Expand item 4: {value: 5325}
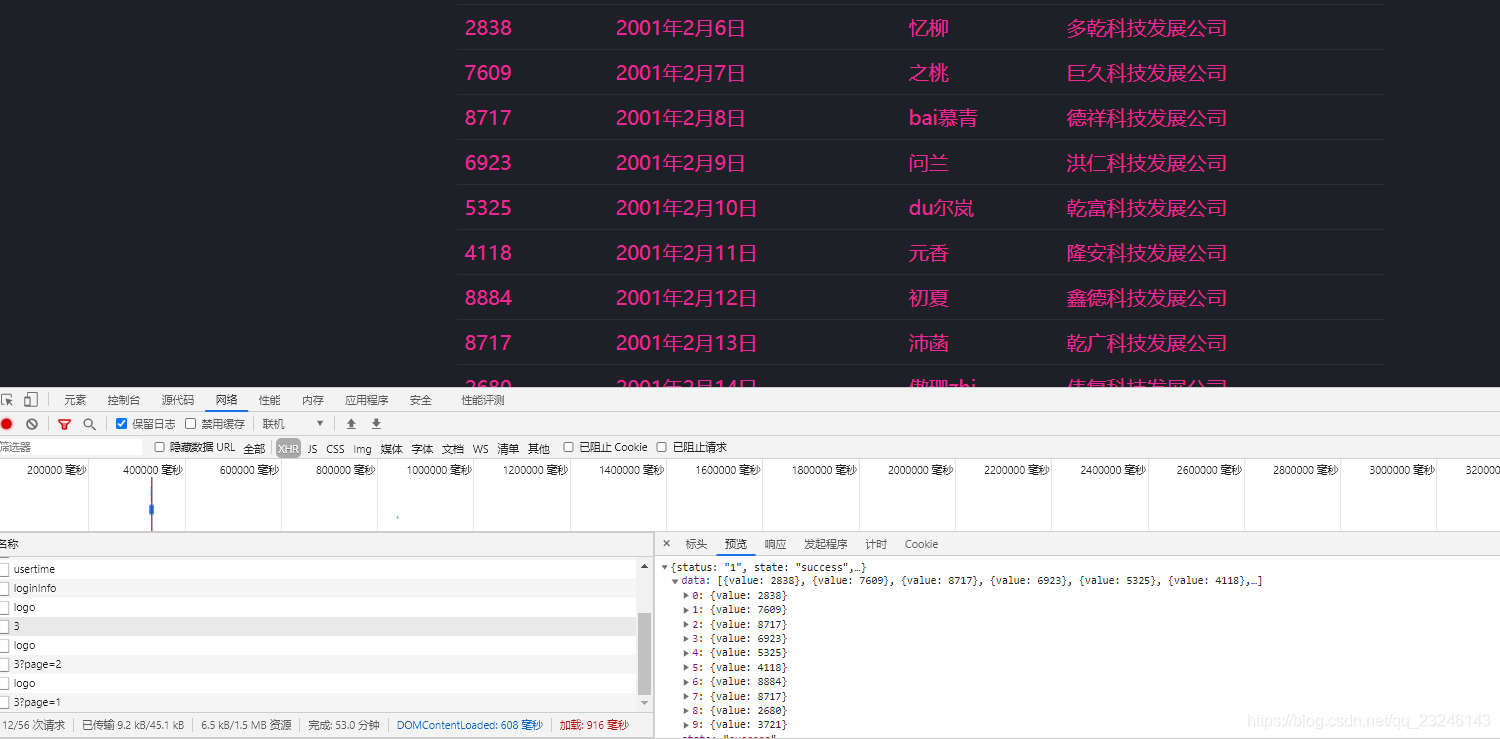1500x739 pixels. point(686,653)
